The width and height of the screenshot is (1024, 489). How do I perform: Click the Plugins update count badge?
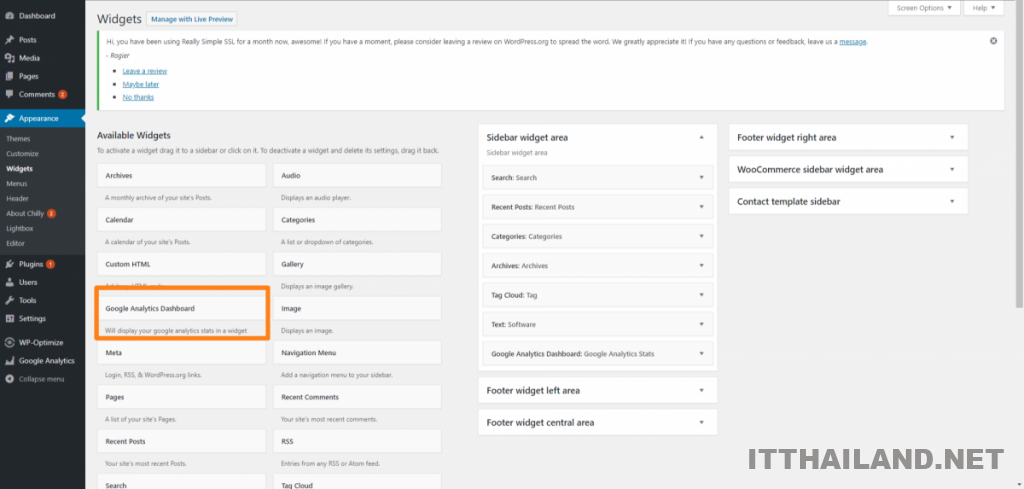(50, 264)
